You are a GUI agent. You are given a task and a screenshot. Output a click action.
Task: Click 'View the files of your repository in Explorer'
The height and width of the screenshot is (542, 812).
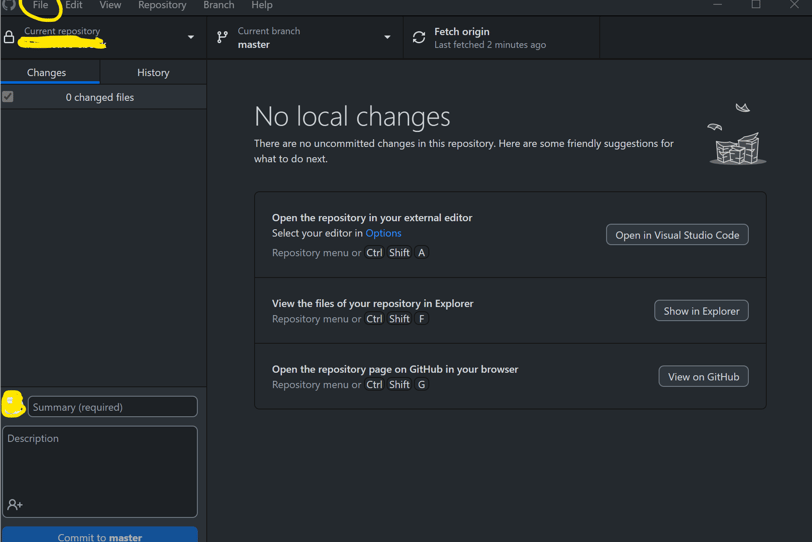372,303
